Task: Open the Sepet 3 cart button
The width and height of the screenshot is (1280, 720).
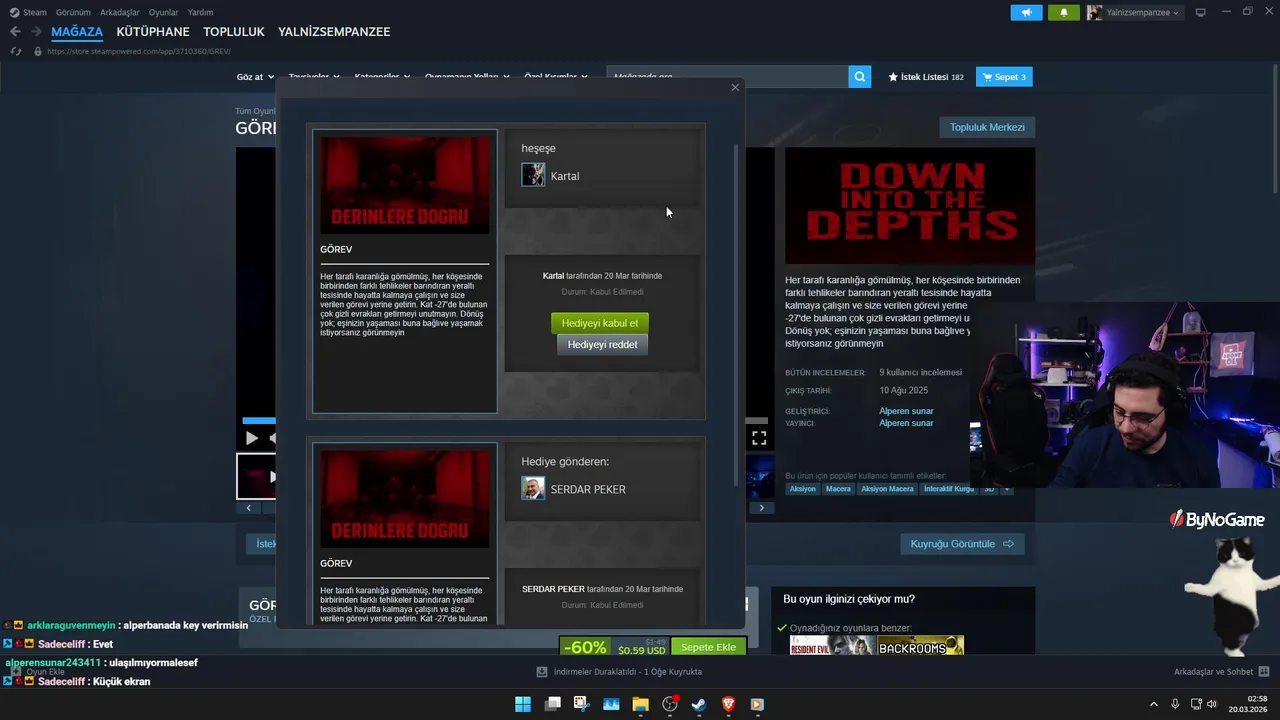Action: (x=1004, y=77)
